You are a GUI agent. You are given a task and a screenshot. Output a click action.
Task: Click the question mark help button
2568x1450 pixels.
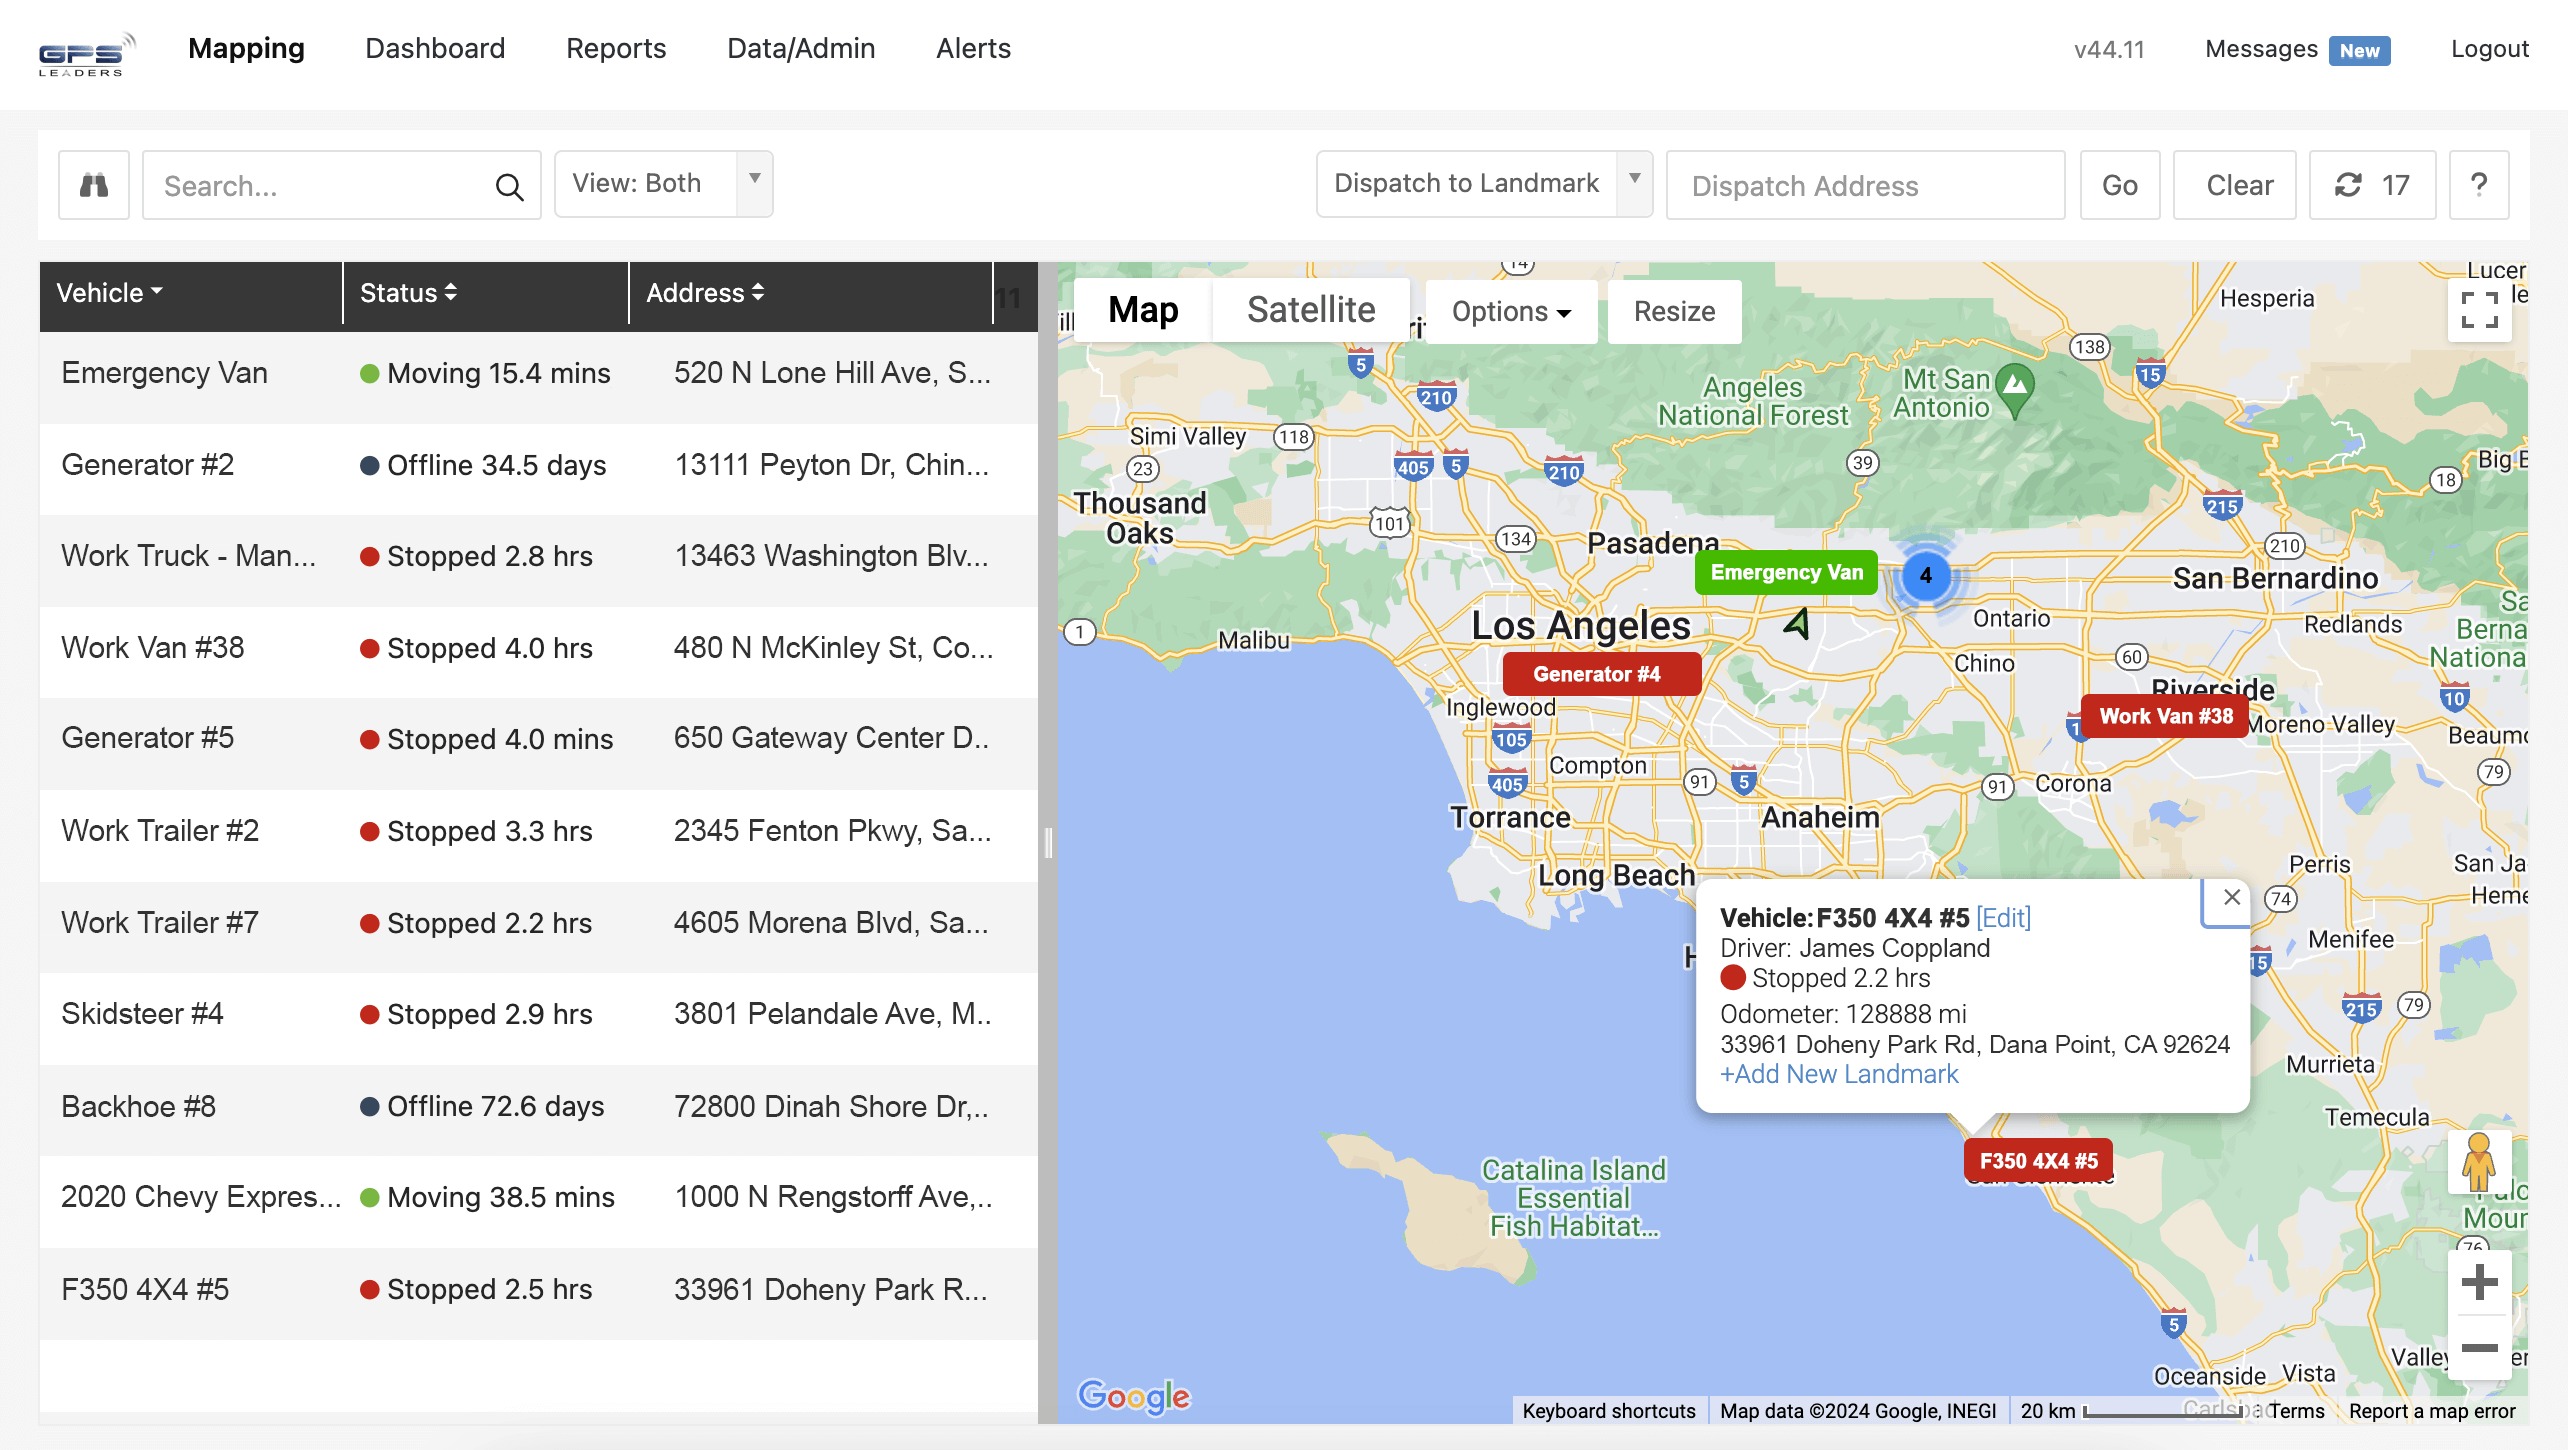(x=2478, y=185)
